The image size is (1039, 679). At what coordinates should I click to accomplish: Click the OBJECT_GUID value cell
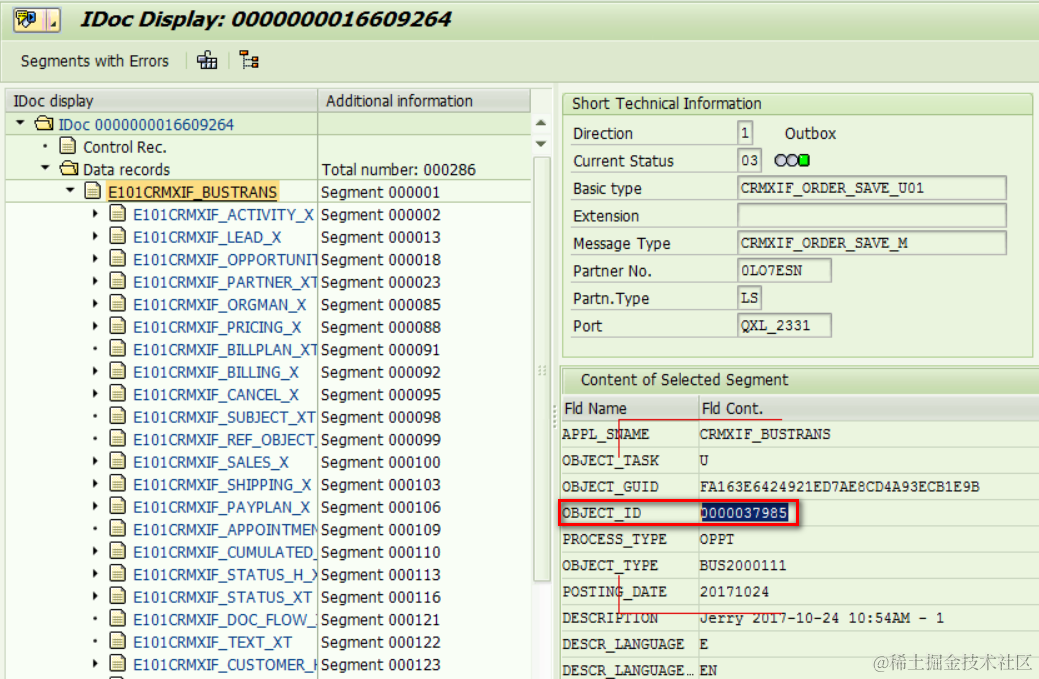tap(839, 487)
